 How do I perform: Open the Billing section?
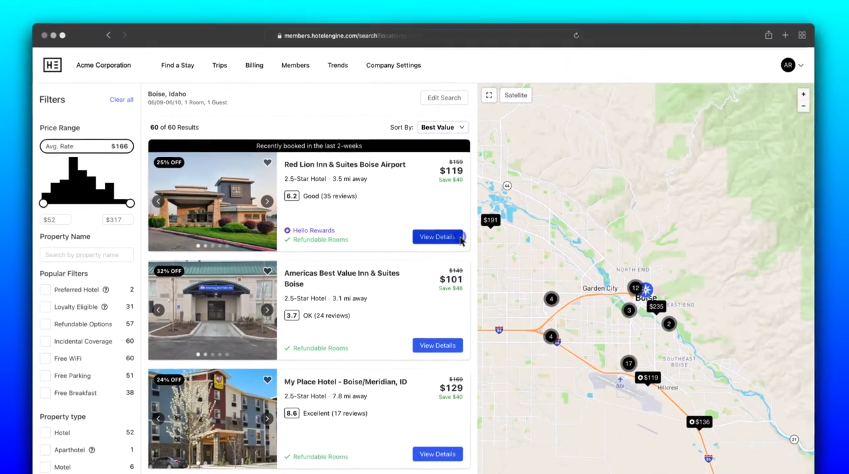click(254, 65)
